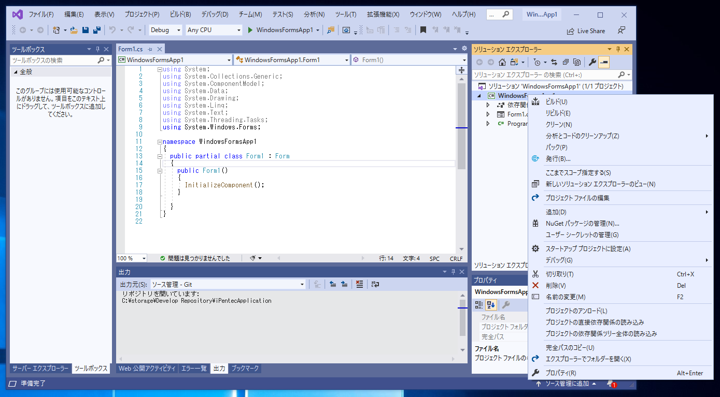Click ソース管理に追加 in status bar
The width and height of the screenshot is (720, 397).
[x=566, y=384]
